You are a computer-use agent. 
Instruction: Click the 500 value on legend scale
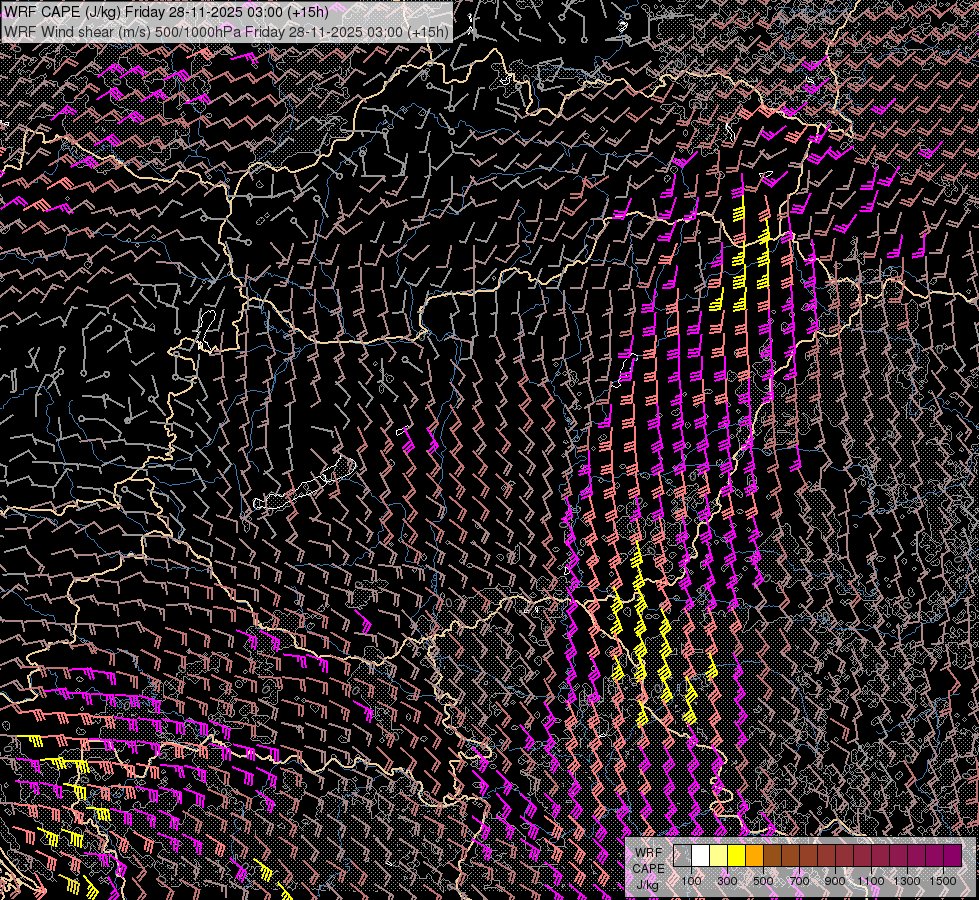(763, 881)
